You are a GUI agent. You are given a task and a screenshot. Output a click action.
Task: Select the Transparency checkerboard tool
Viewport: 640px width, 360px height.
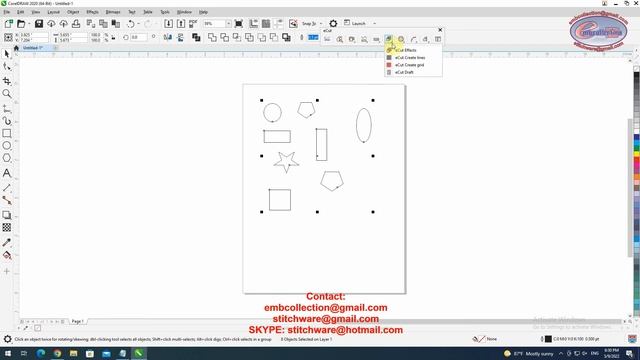click(7, 227)
